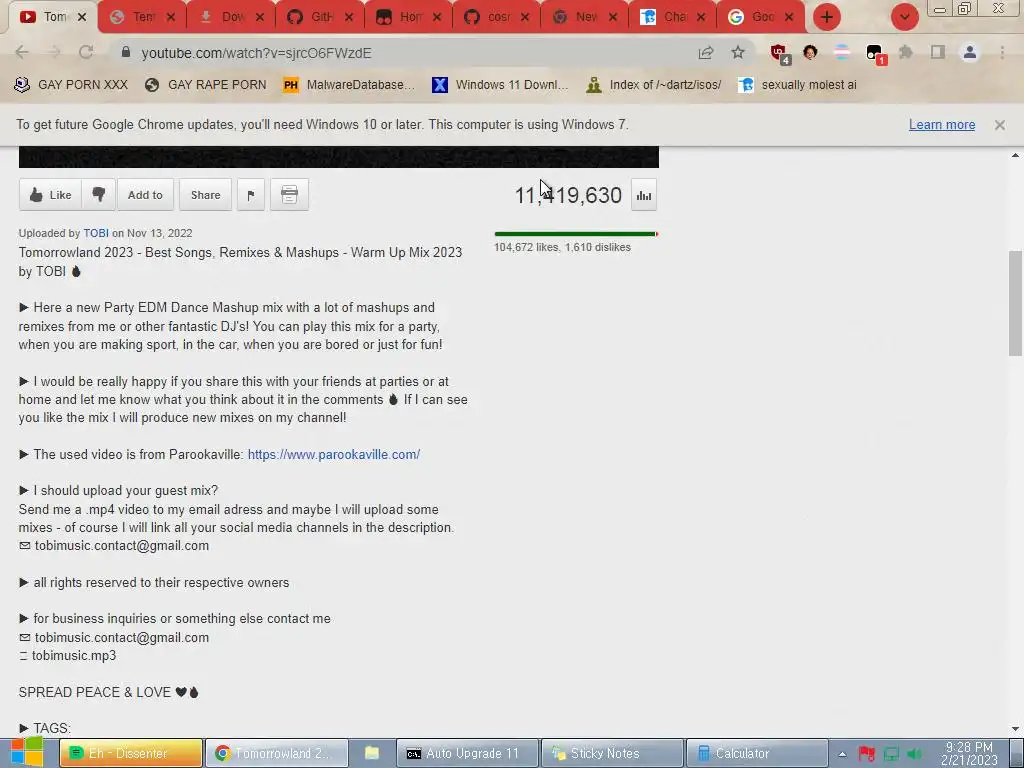Open the Chrome profile icon

click(x=970, y=52)
